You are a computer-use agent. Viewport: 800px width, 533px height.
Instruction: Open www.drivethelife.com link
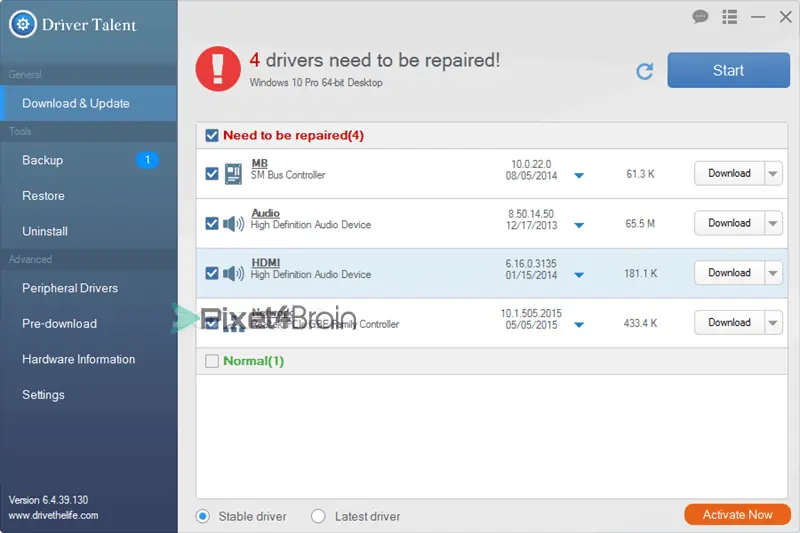[54, 515]
